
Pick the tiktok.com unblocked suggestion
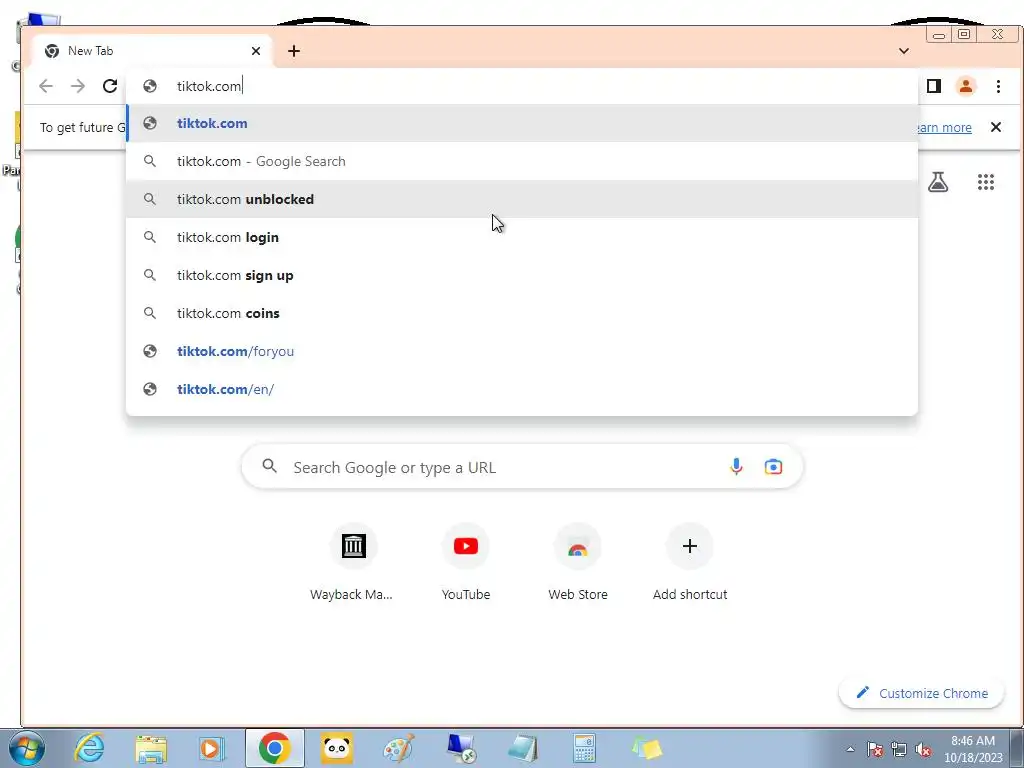point(522,199)
